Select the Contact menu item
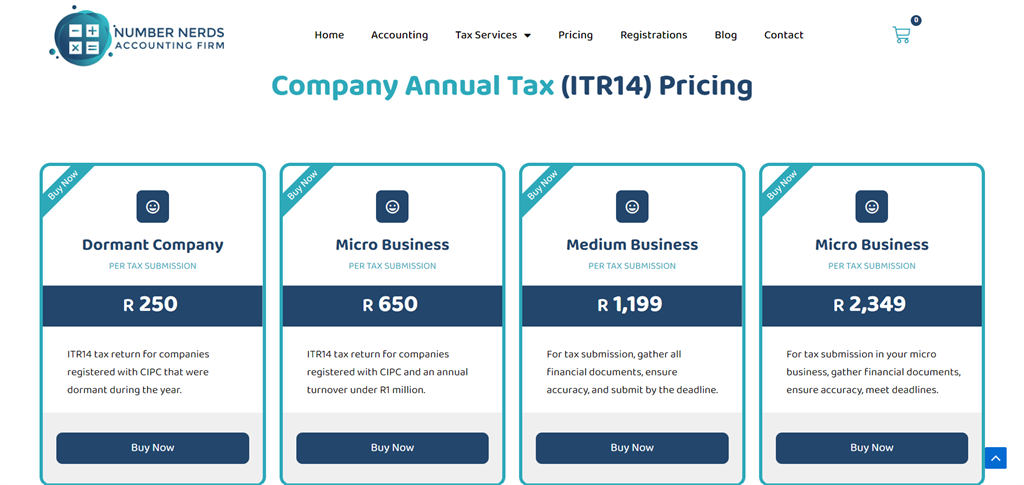The width and height of the screenshot is (1024, 485). coord(784,35)
